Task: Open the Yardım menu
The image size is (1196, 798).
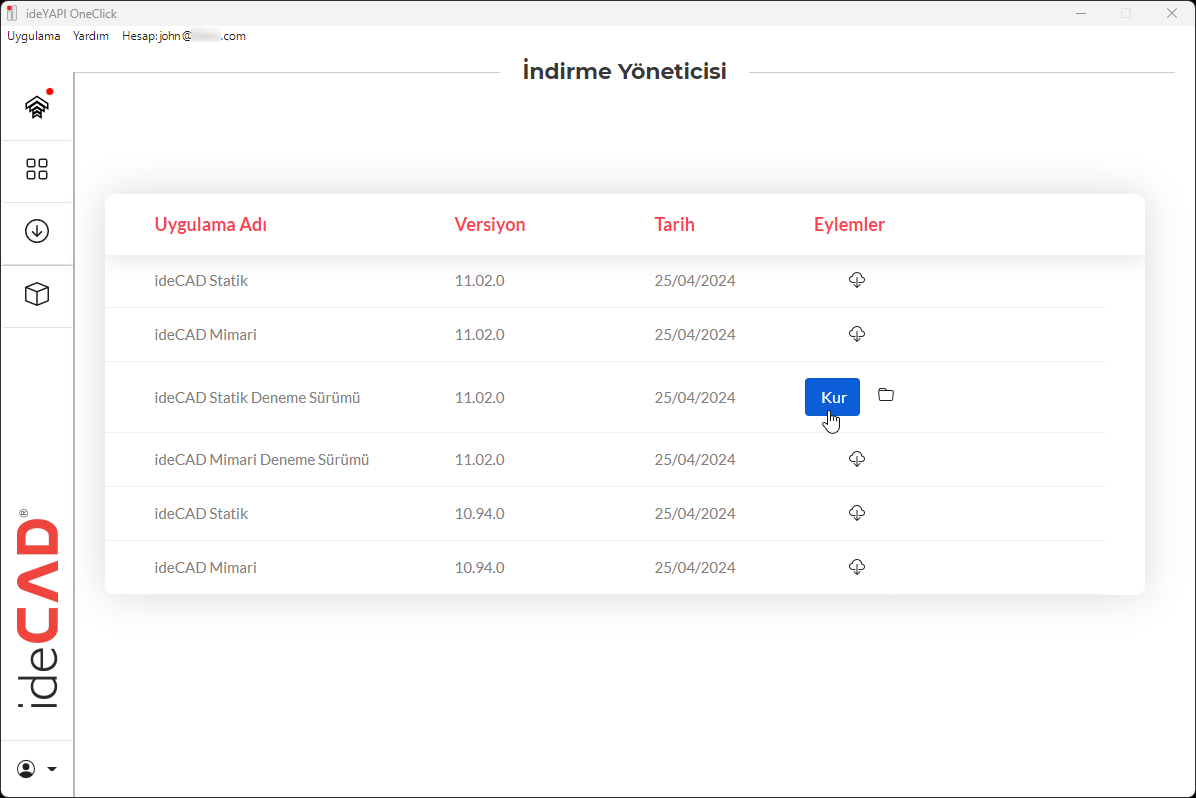Action: pyautogui.click(x=91, y=36)
